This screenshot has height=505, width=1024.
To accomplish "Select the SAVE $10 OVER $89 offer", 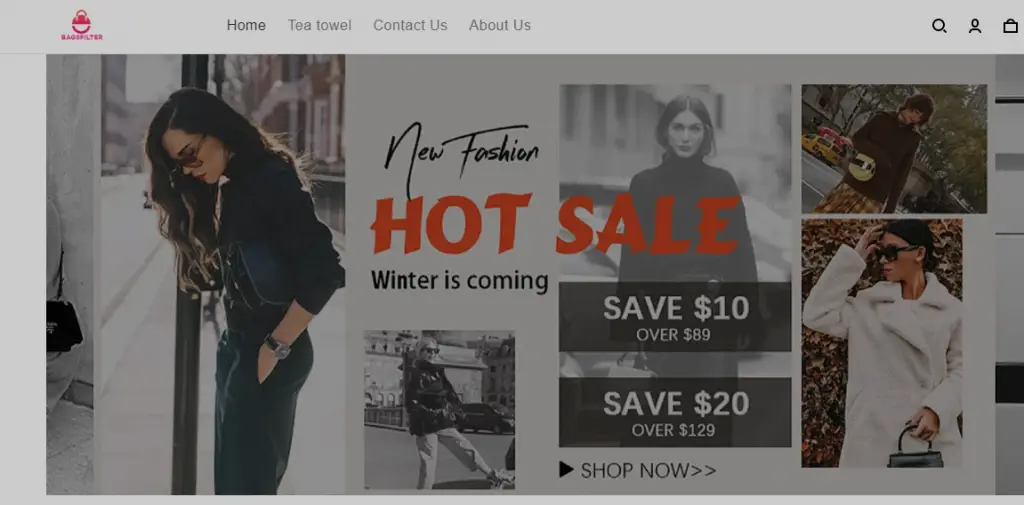I will (675, 317).
